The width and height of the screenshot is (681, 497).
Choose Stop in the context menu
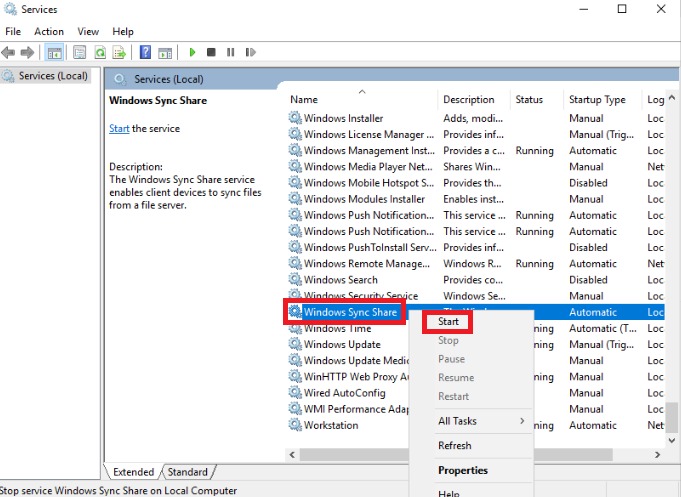[x=448, y=340]
